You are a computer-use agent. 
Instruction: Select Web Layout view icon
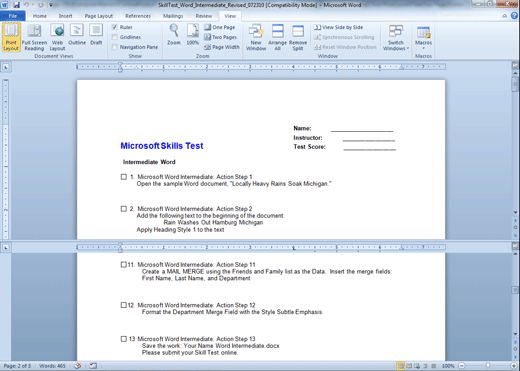click(57, 37)
